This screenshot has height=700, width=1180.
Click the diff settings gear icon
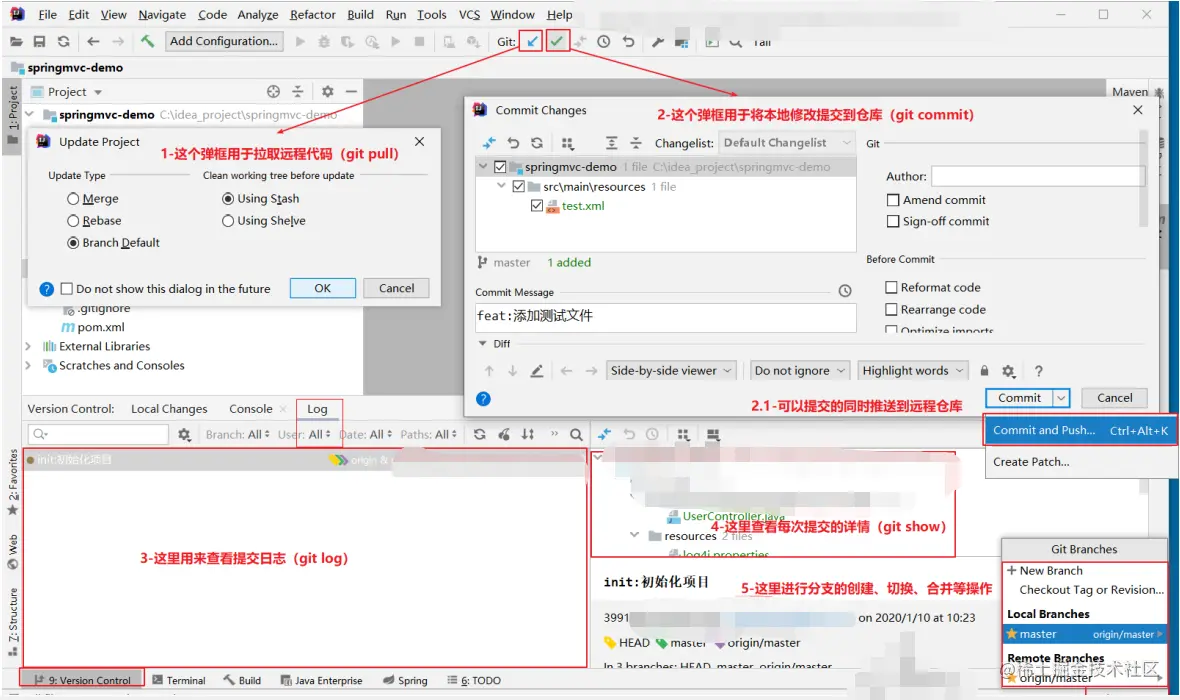pos(1008,371)
